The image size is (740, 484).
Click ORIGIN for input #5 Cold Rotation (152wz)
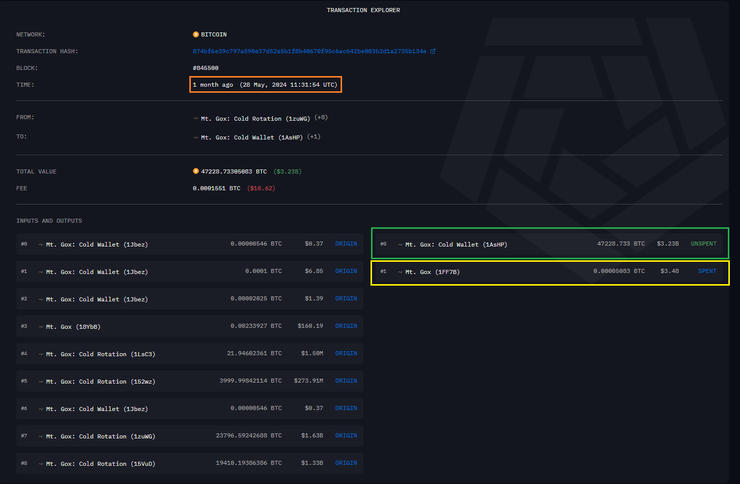tap(346, 381)
